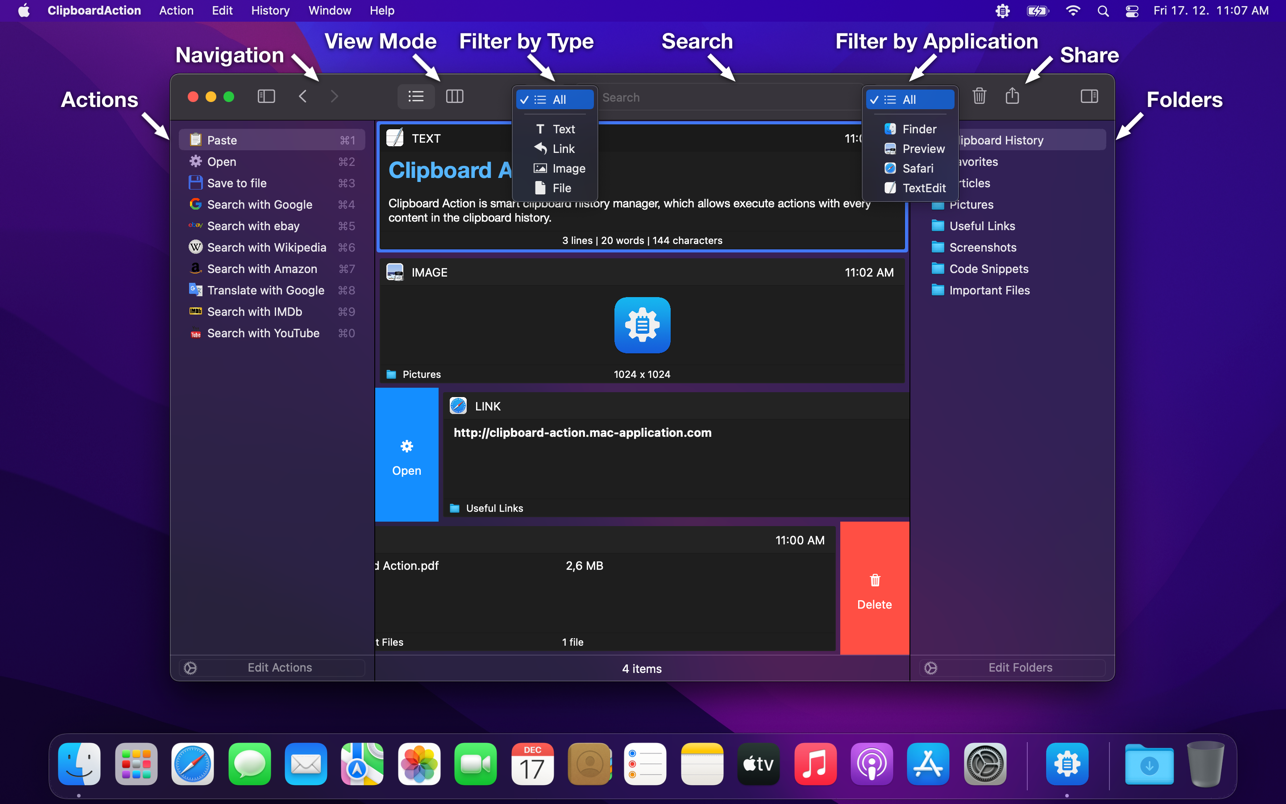Click the Edit Folders button
This screenshot has width=1286, height=804.
[1020, 668]
